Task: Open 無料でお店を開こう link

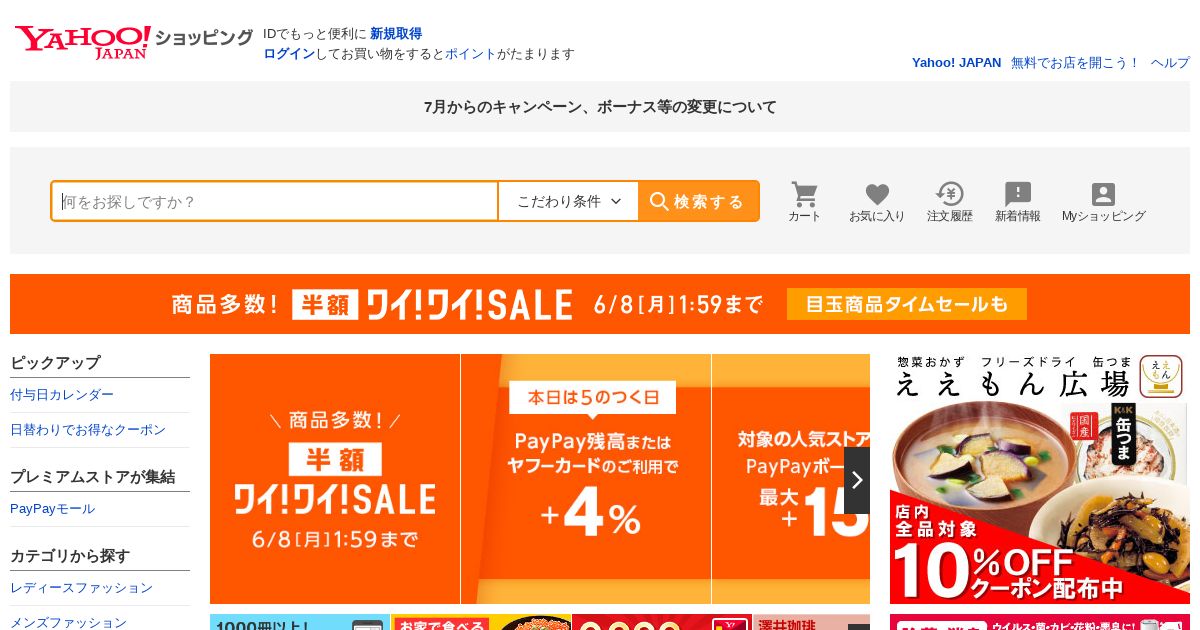Action: [x=1075, y=62]
